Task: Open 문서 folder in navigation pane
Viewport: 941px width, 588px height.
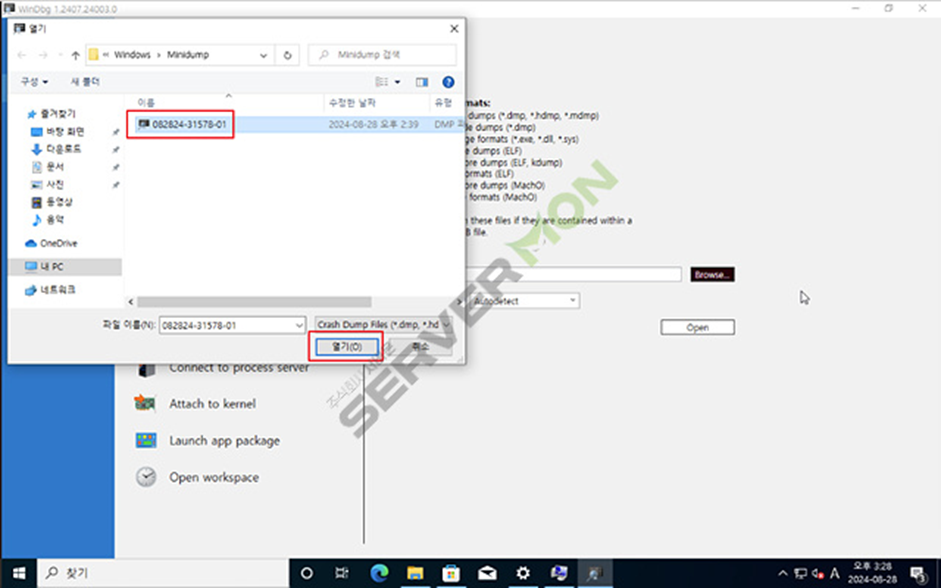Action: click(x=48, y=167)
